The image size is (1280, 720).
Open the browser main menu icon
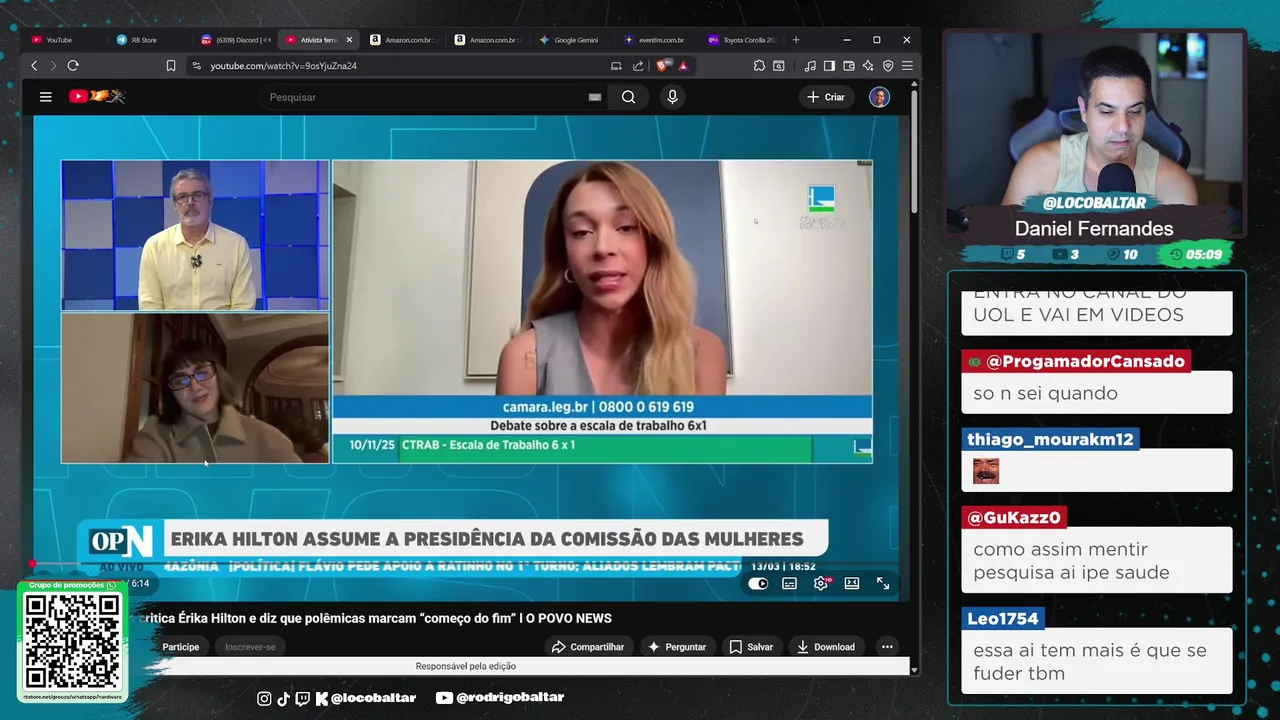(x=907, y=66)
